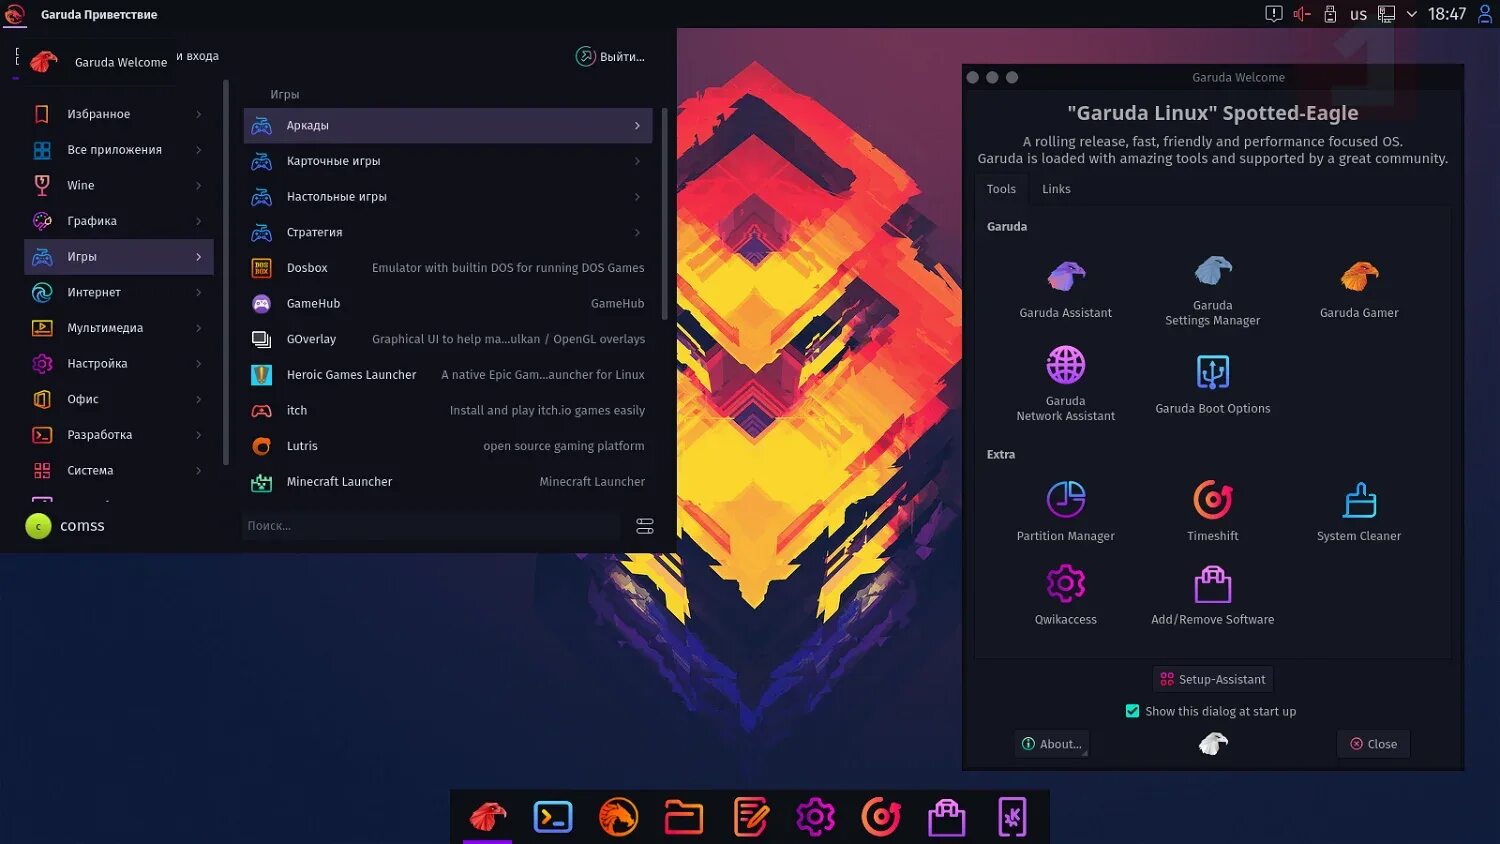Open Все приложения category
Image resolution: width=1500 pixels, height=844 pixels.
click(x=119, y=150)
